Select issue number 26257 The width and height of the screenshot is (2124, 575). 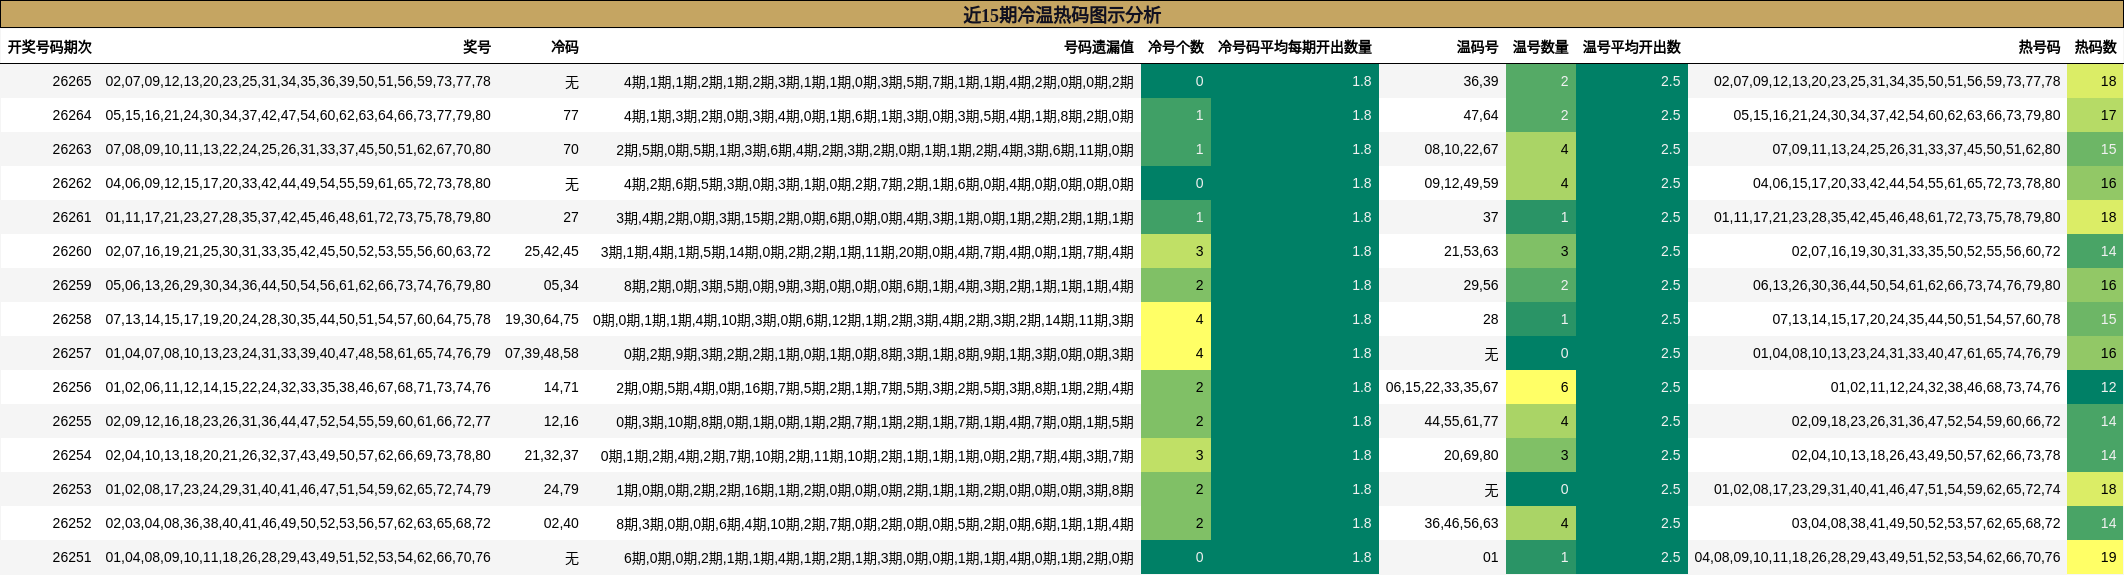coord(72,353)
